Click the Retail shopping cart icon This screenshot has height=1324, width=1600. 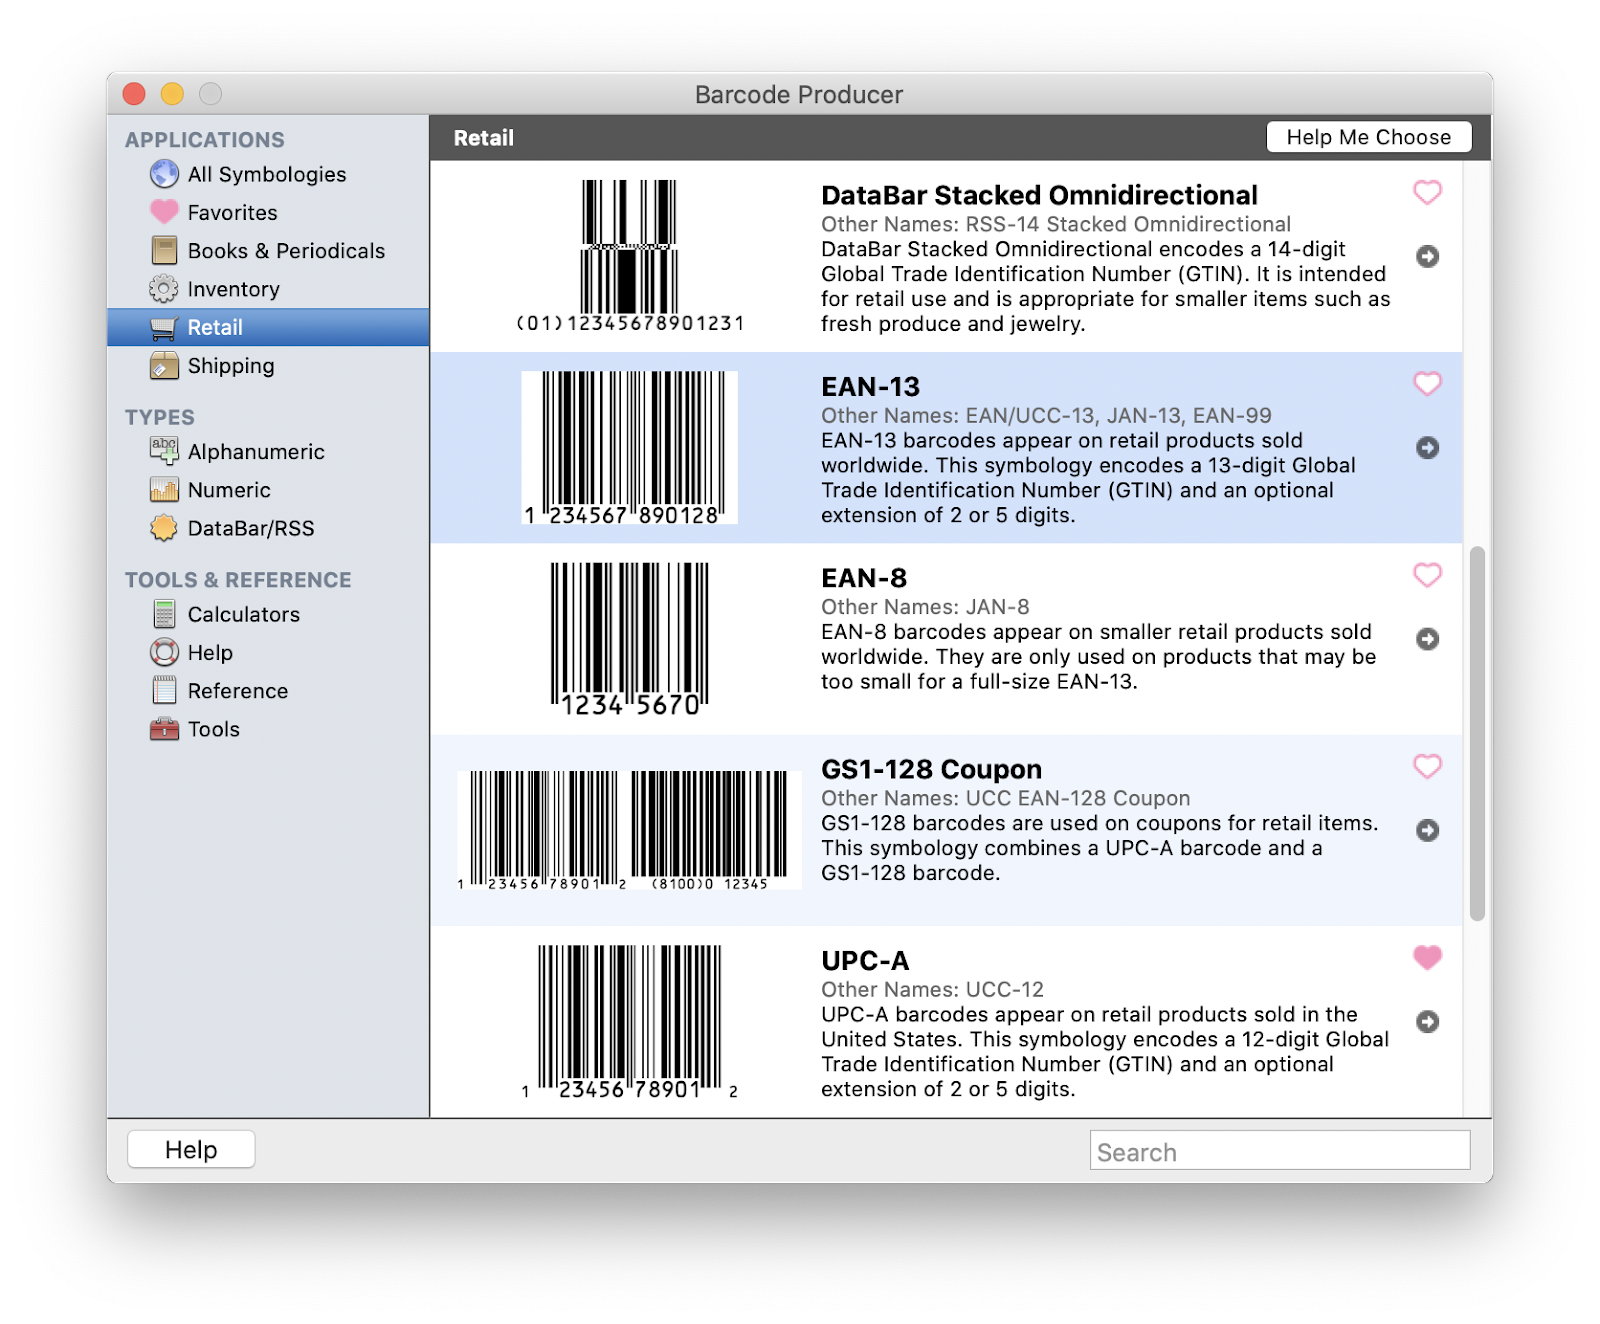(x=164, y=327)
